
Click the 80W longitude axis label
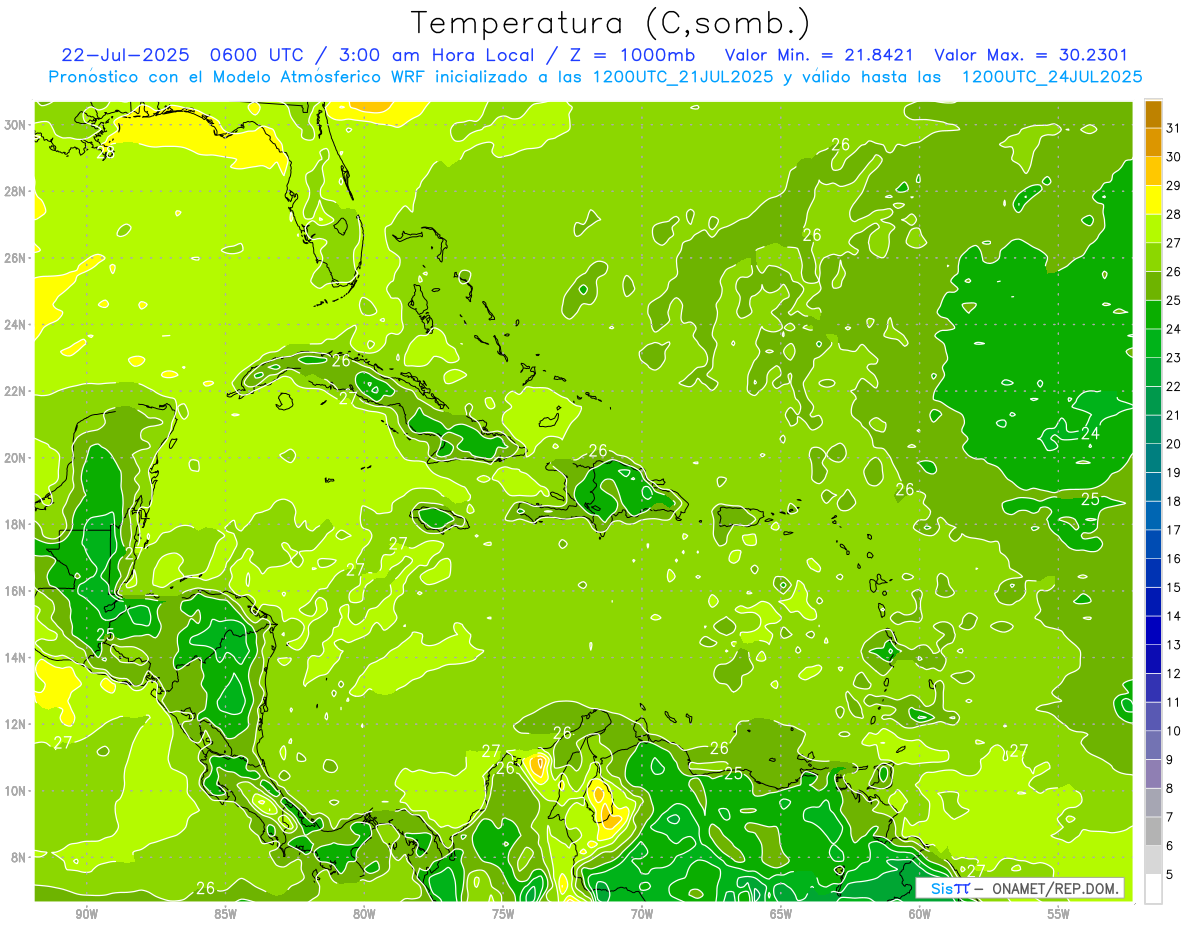(x=364, y=913)
